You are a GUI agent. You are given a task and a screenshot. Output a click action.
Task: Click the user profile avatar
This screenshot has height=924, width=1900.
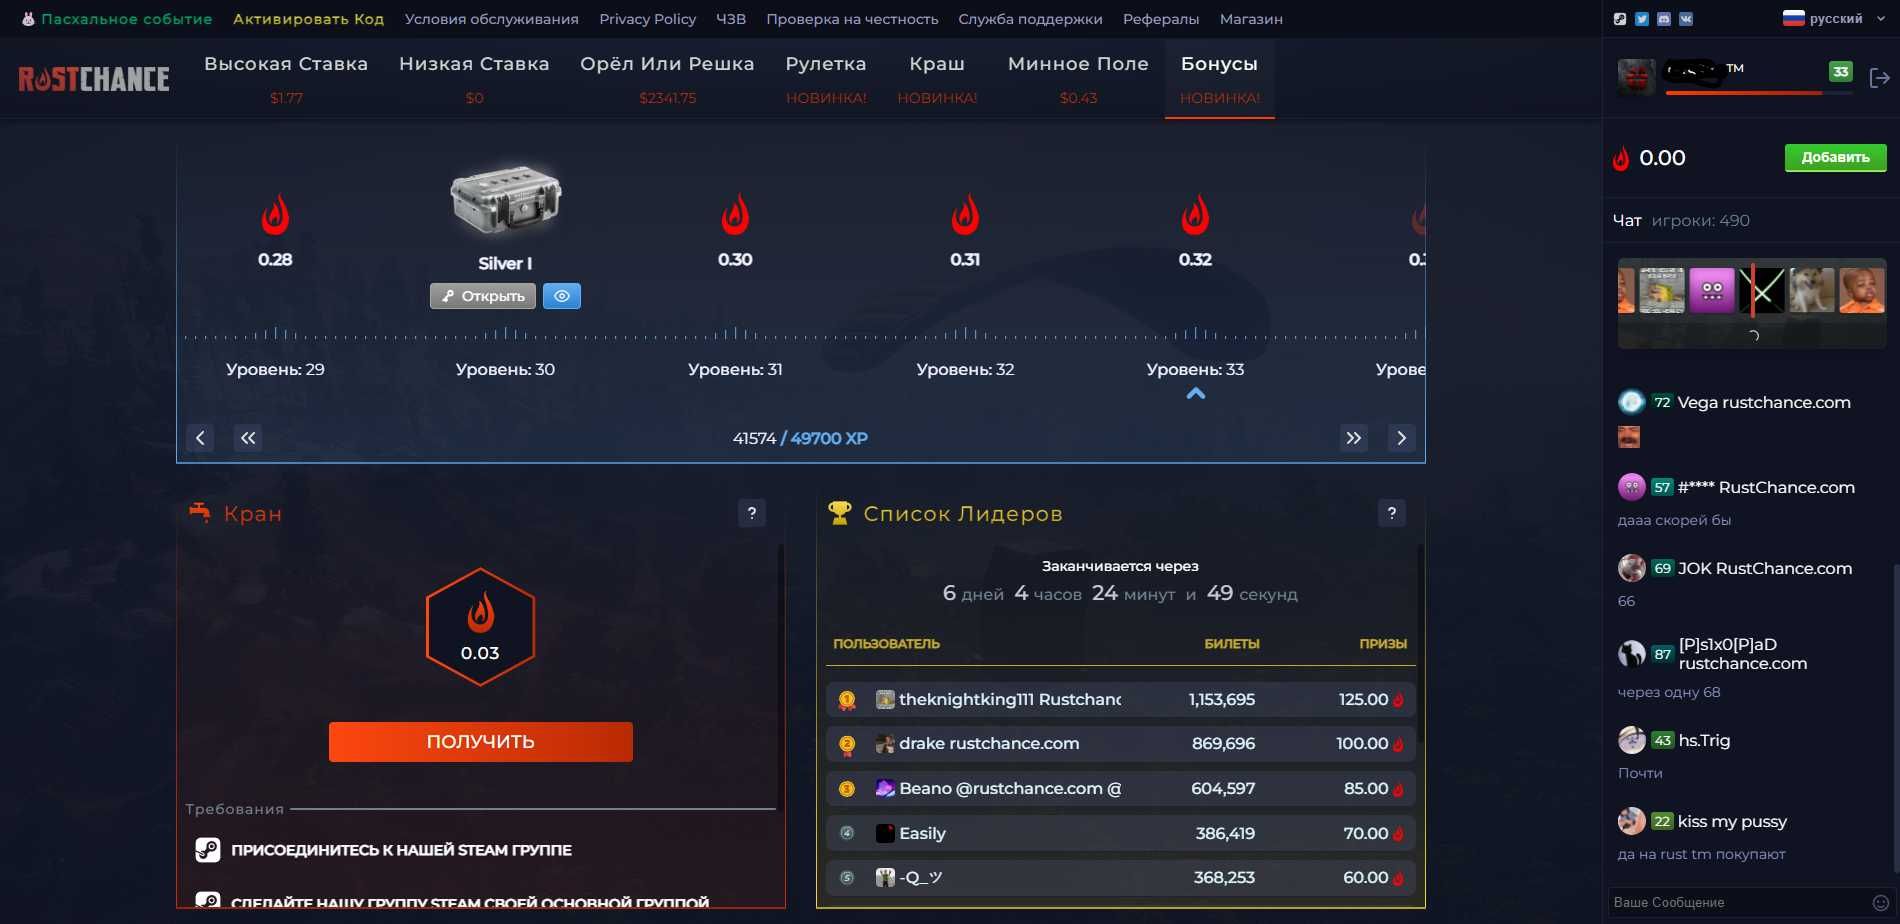1636,77
